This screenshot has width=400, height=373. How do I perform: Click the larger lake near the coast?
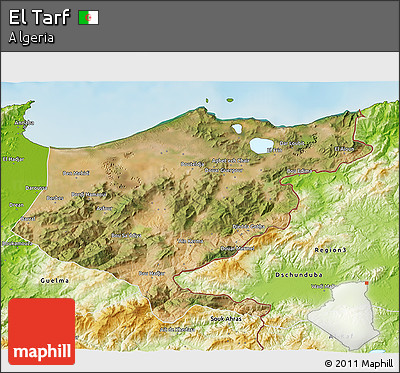262,146
